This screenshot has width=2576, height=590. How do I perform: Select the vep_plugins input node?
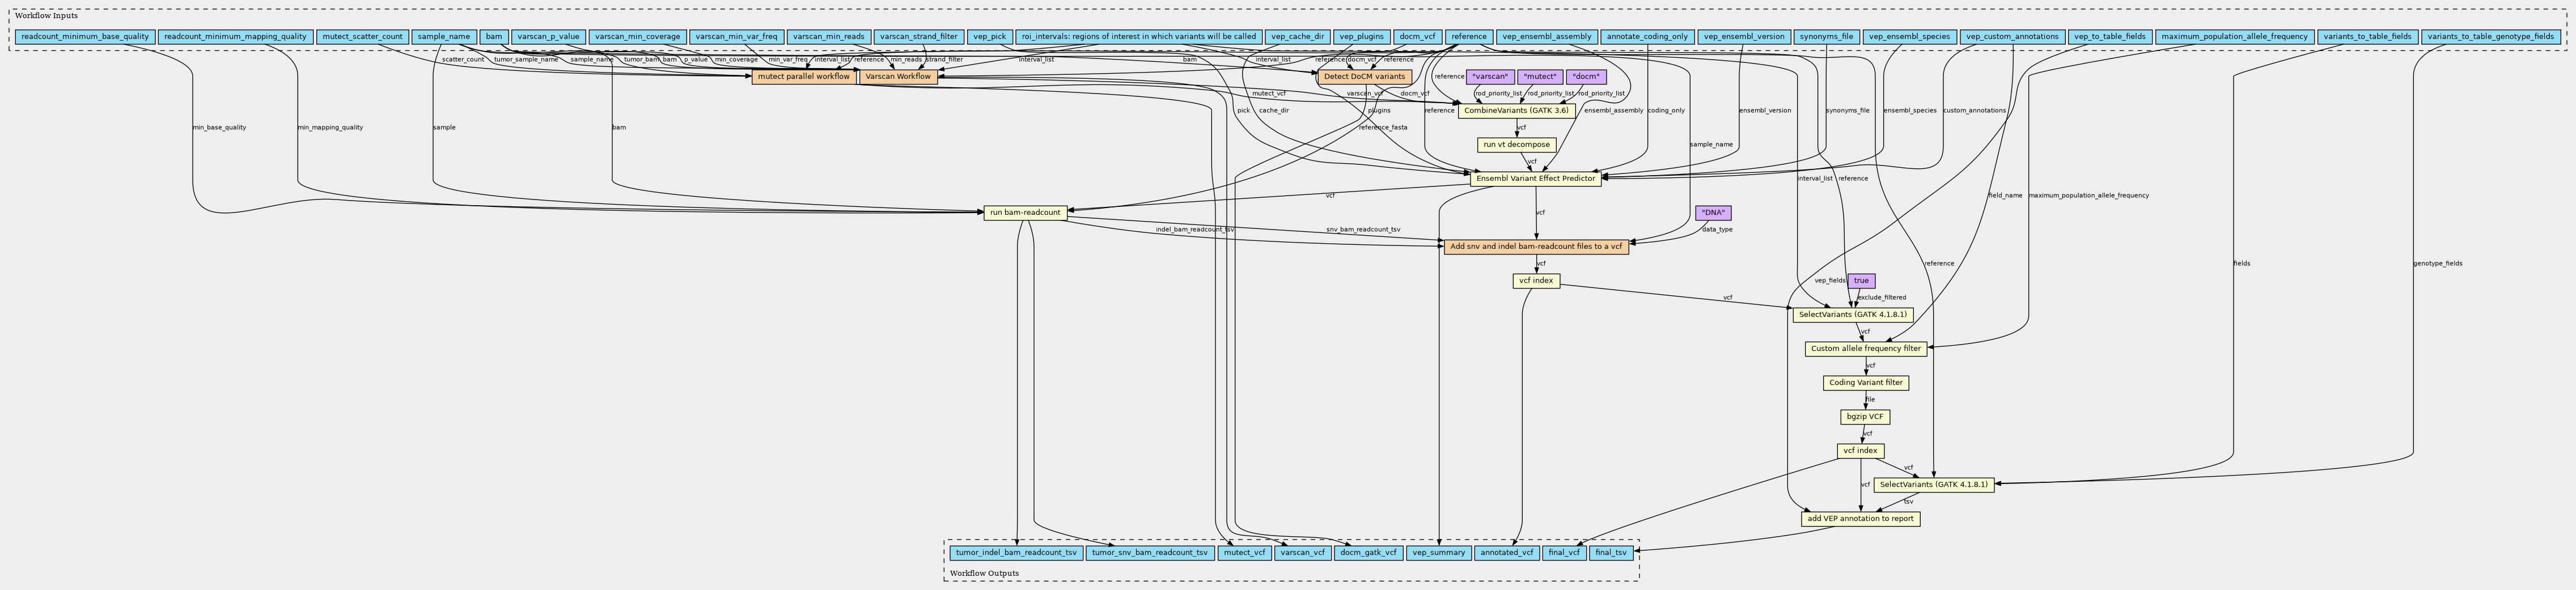(x=1361, y=37)
